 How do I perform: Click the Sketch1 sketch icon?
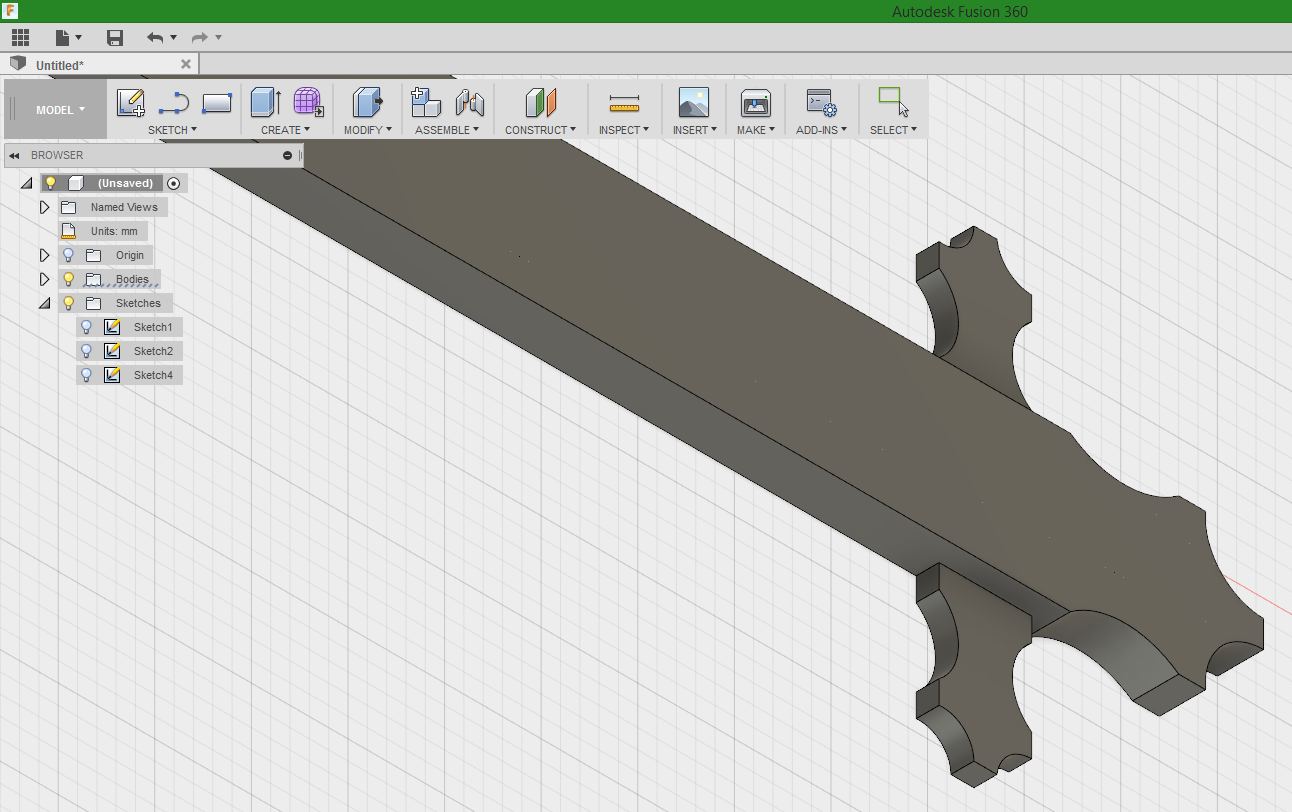pos(112,327)
